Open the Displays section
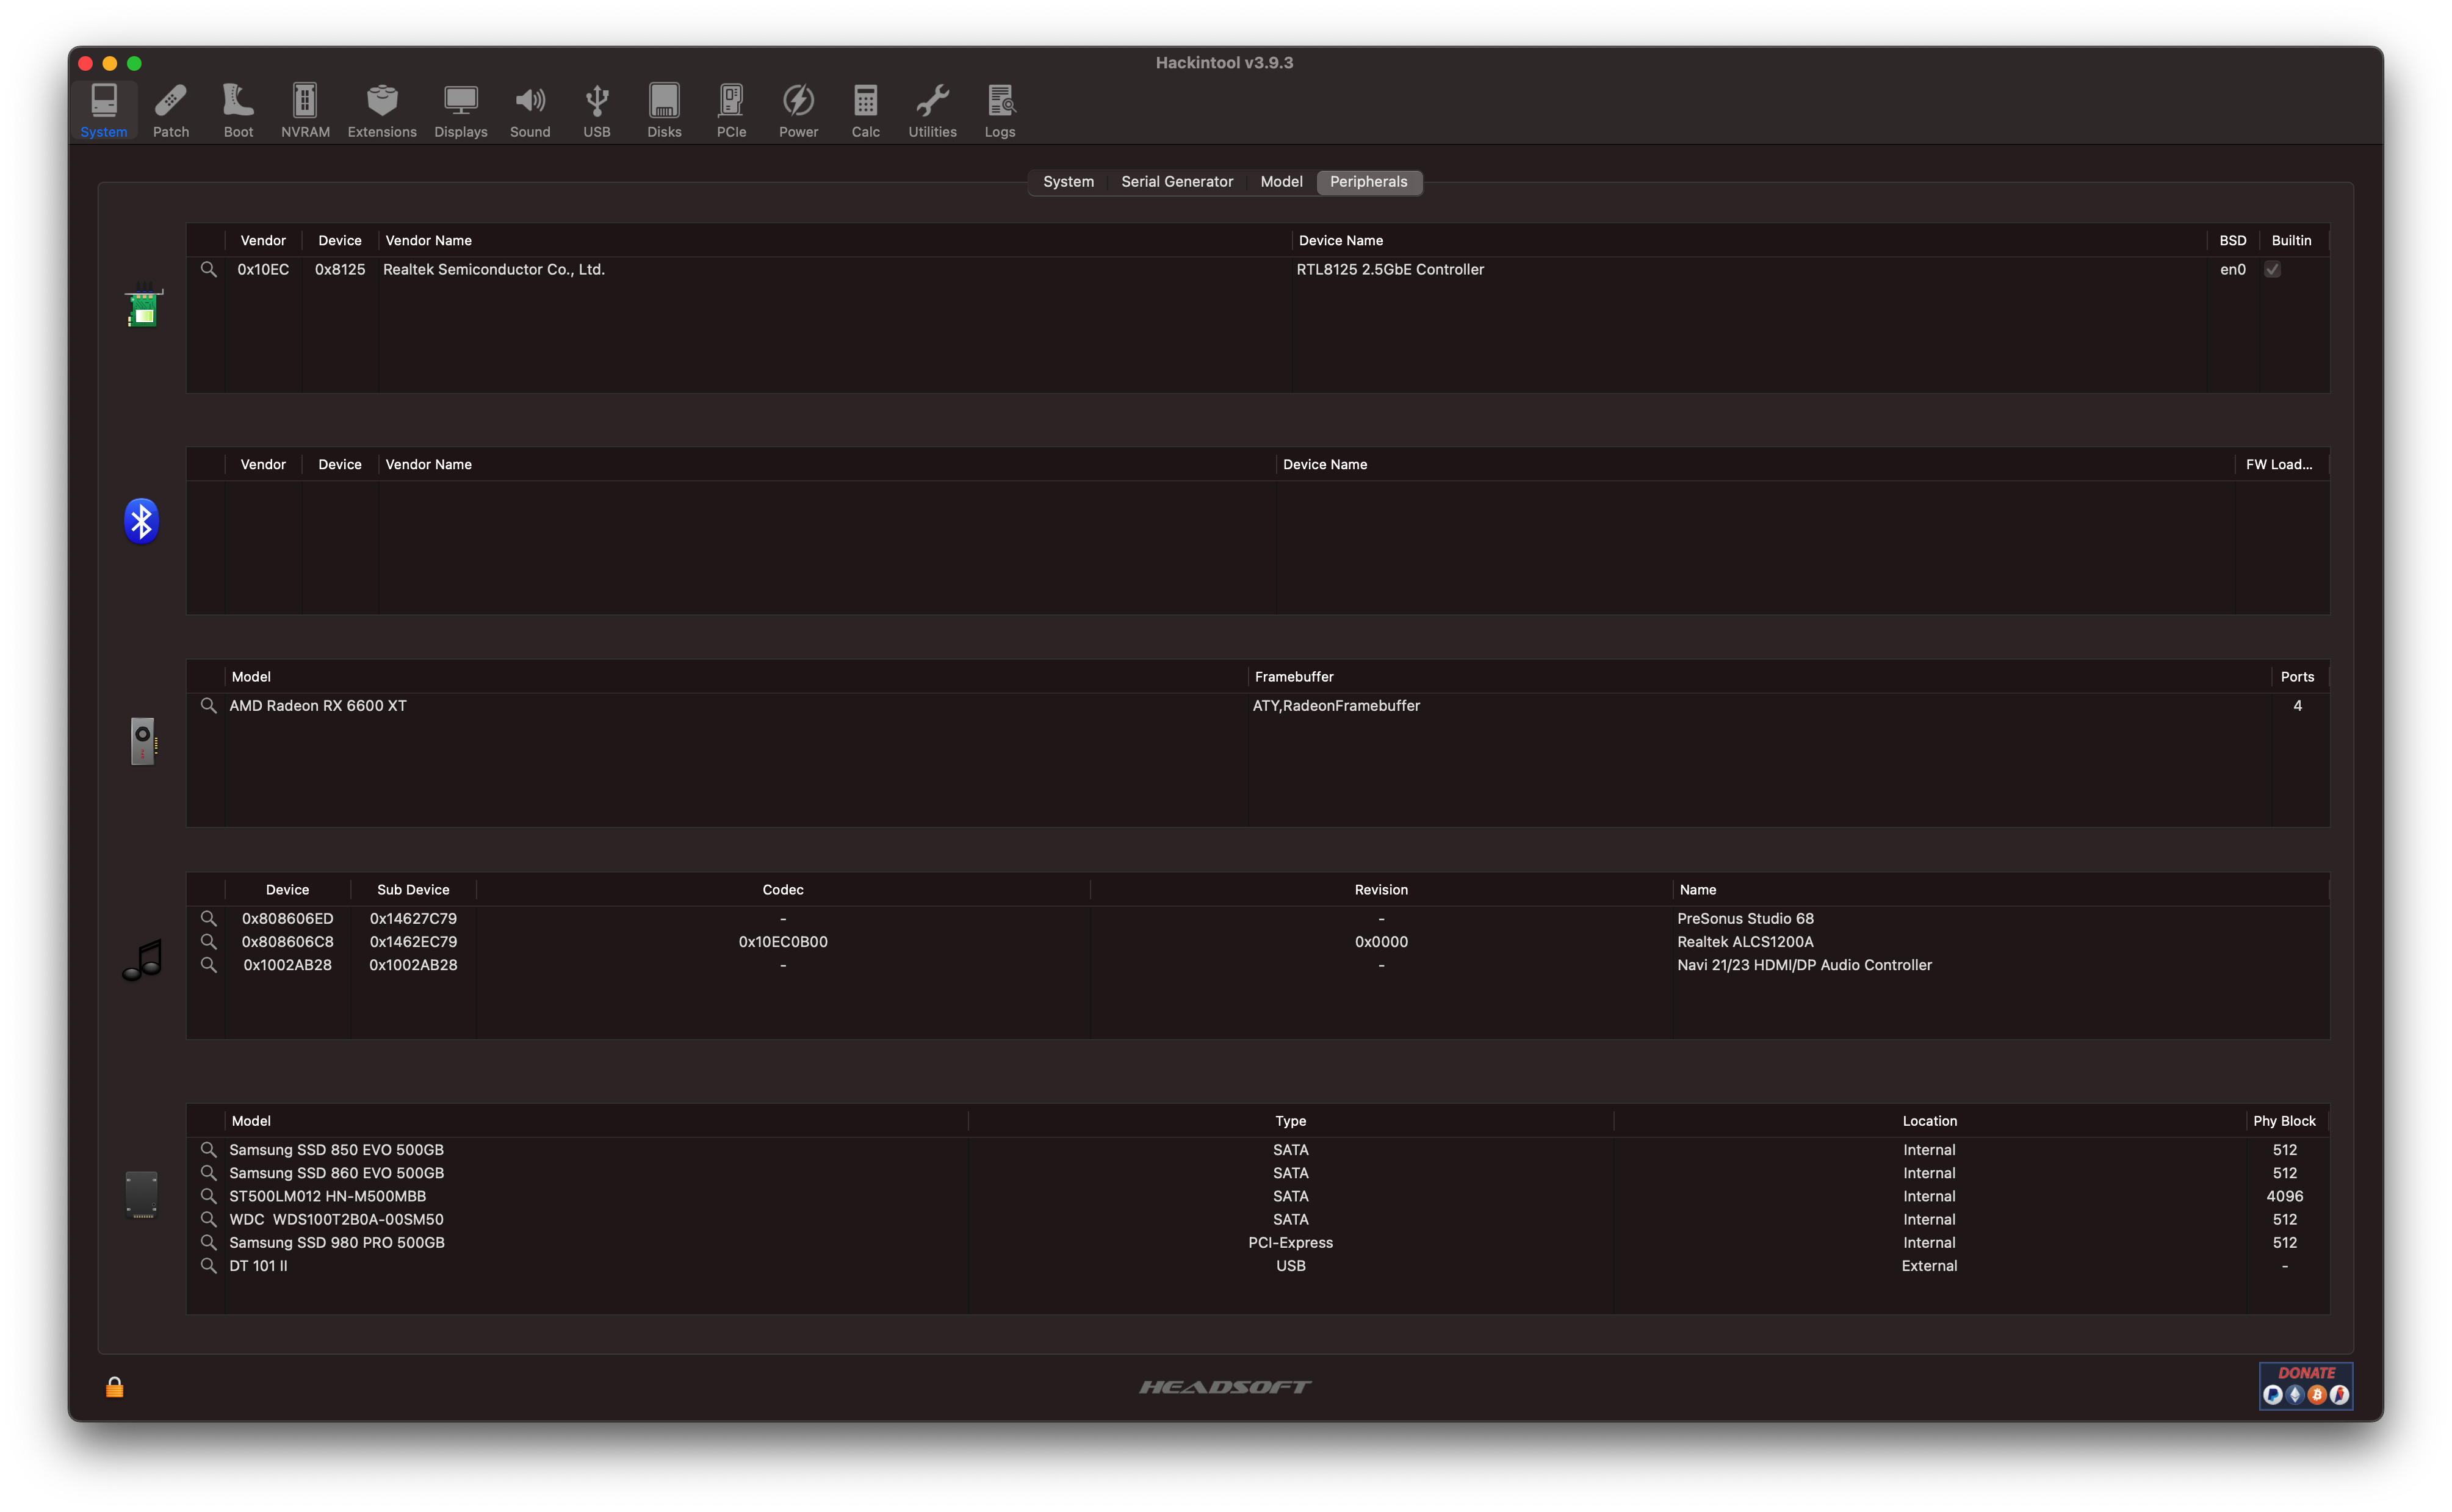2452x1512 pixels. (460, 109)
